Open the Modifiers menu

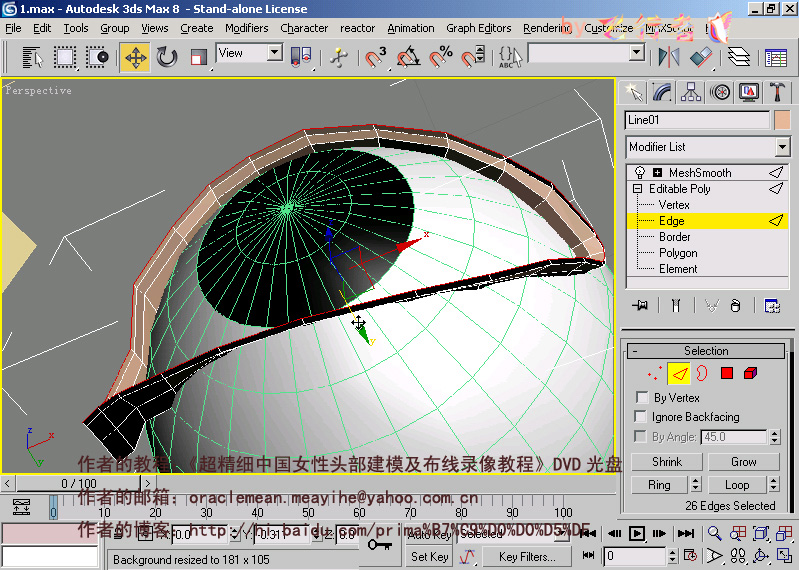pyautogui.click(x=247, y=28)
